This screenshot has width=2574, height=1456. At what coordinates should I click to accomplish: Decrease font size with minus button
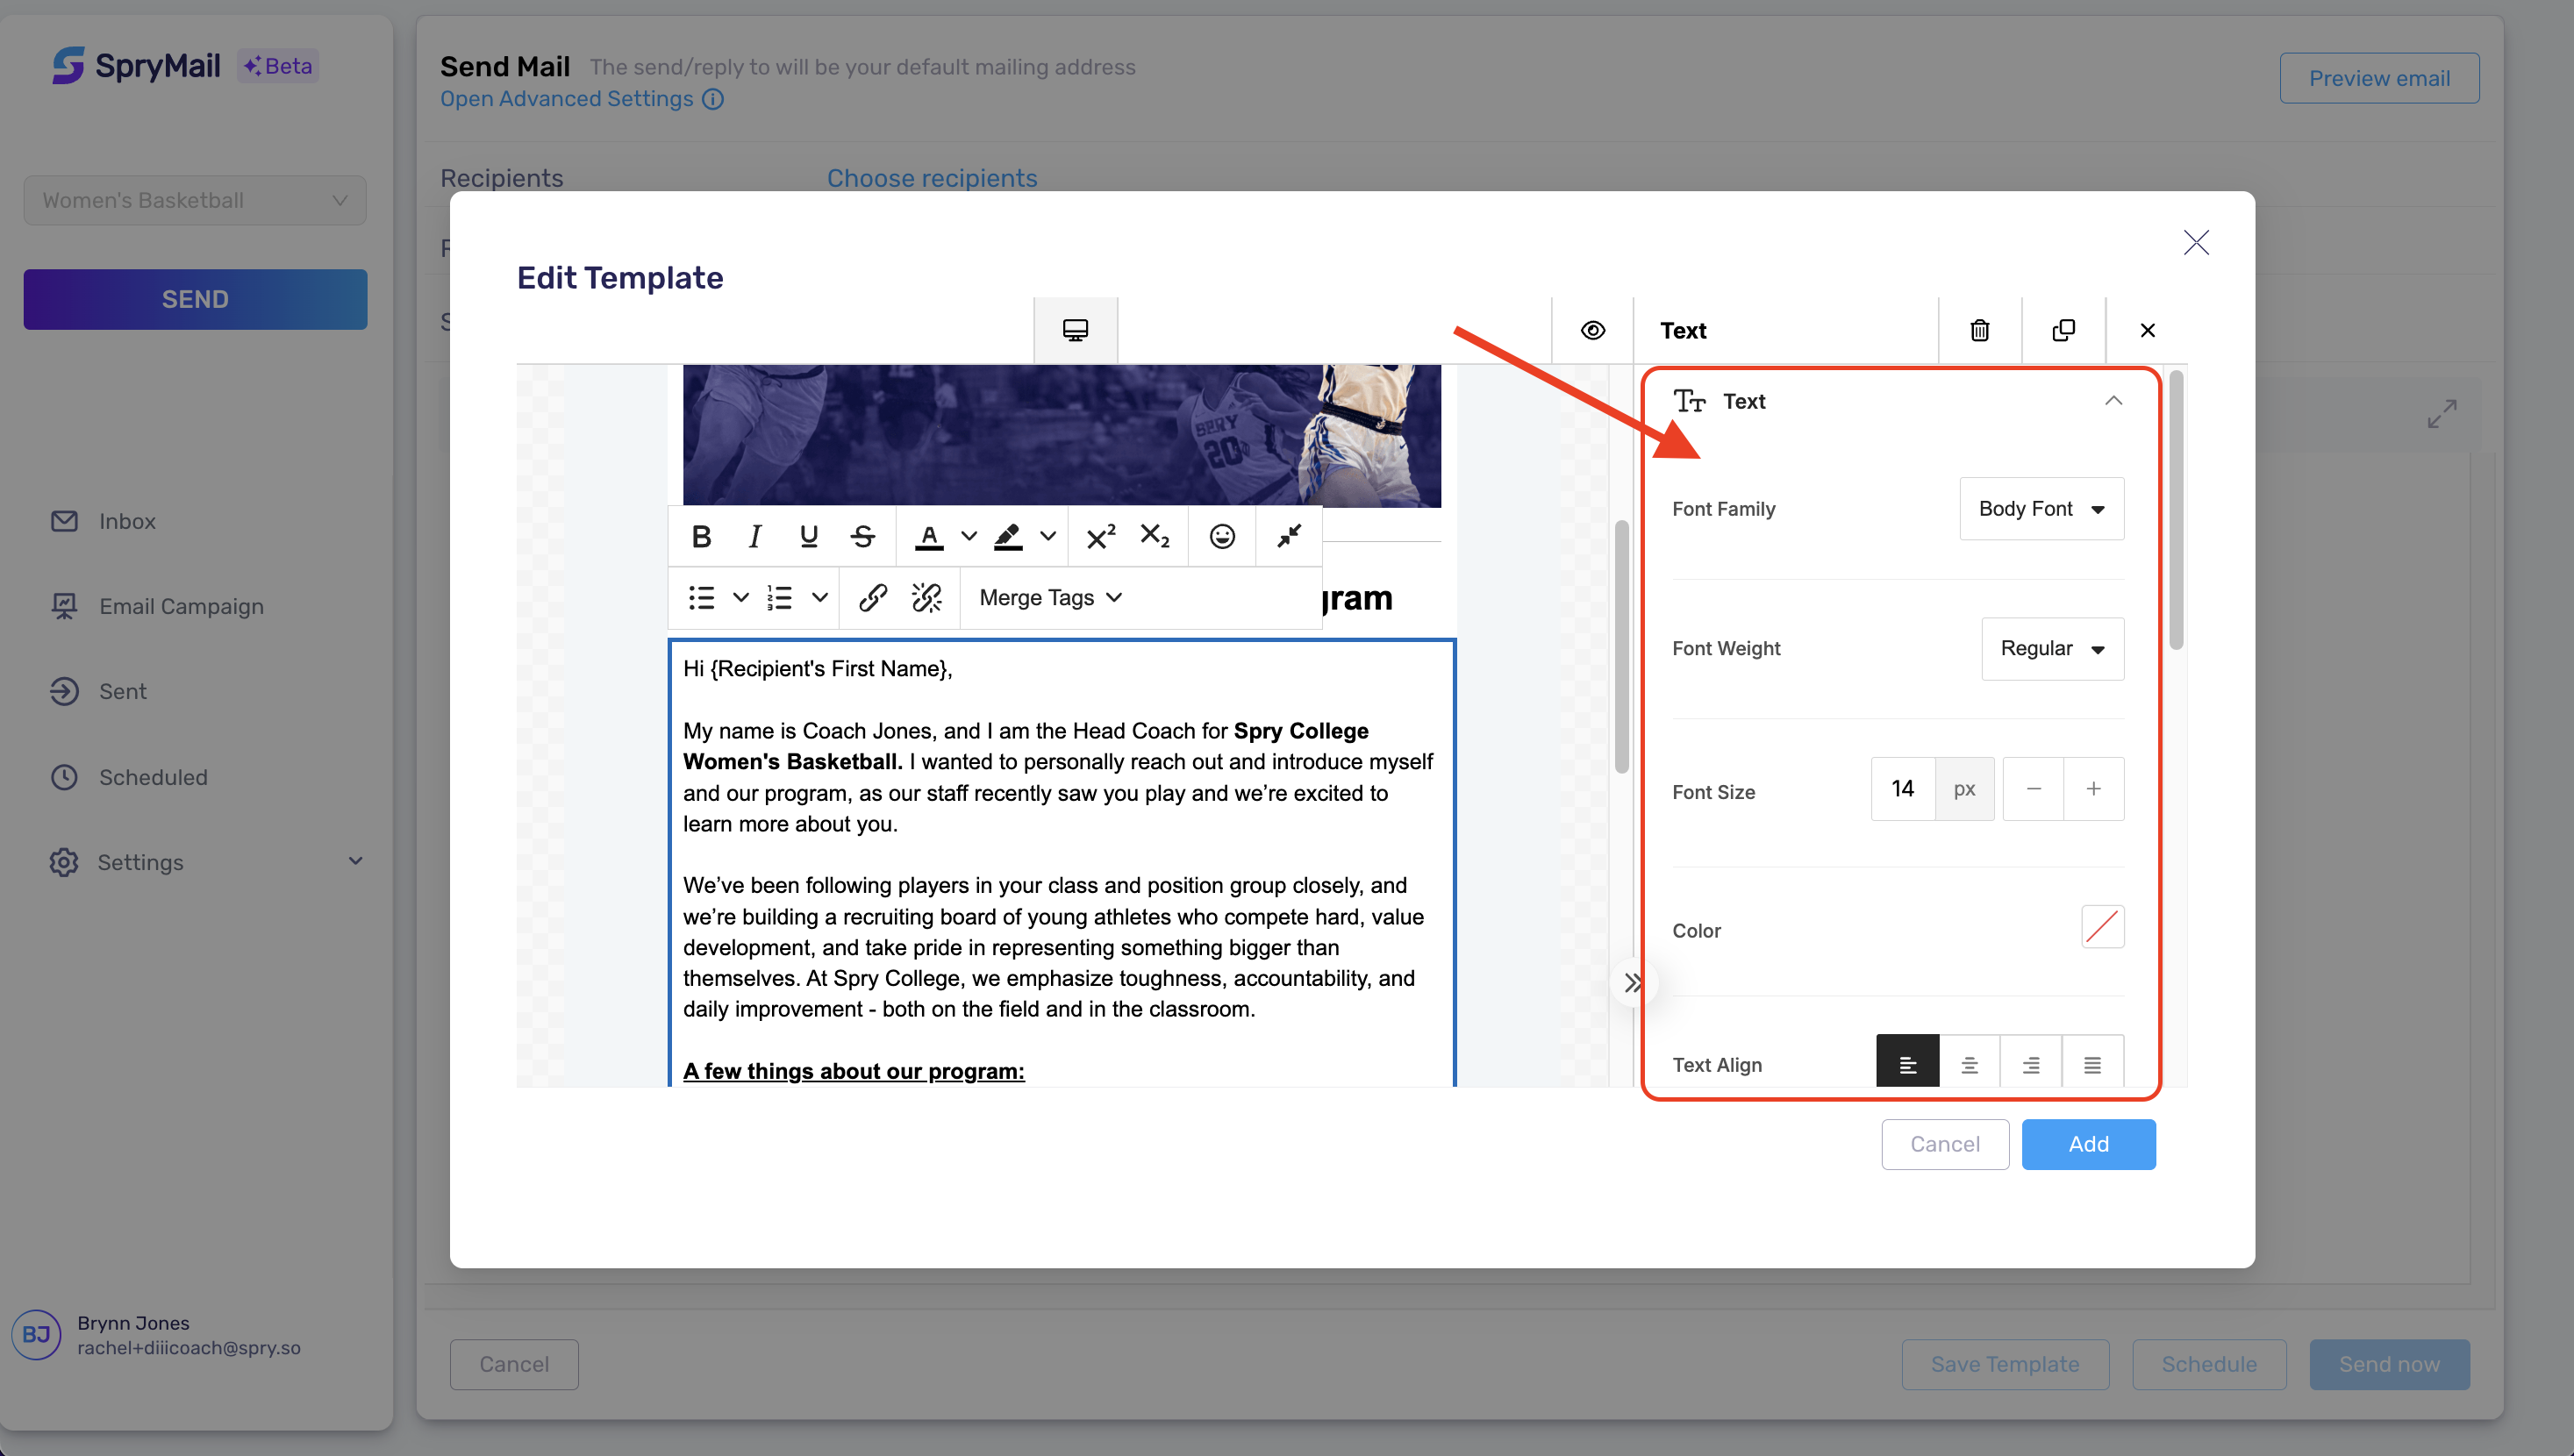2033,789
